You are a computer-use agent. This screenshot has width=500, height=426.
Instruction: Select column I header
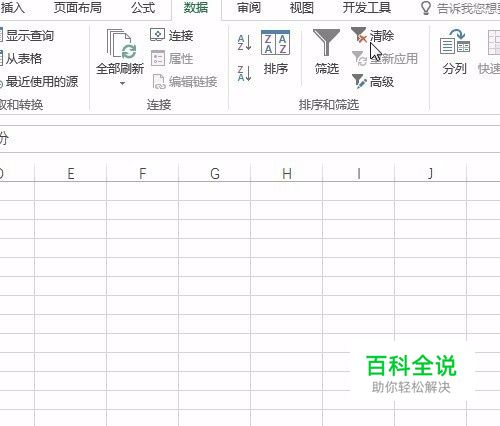(359, 174)
